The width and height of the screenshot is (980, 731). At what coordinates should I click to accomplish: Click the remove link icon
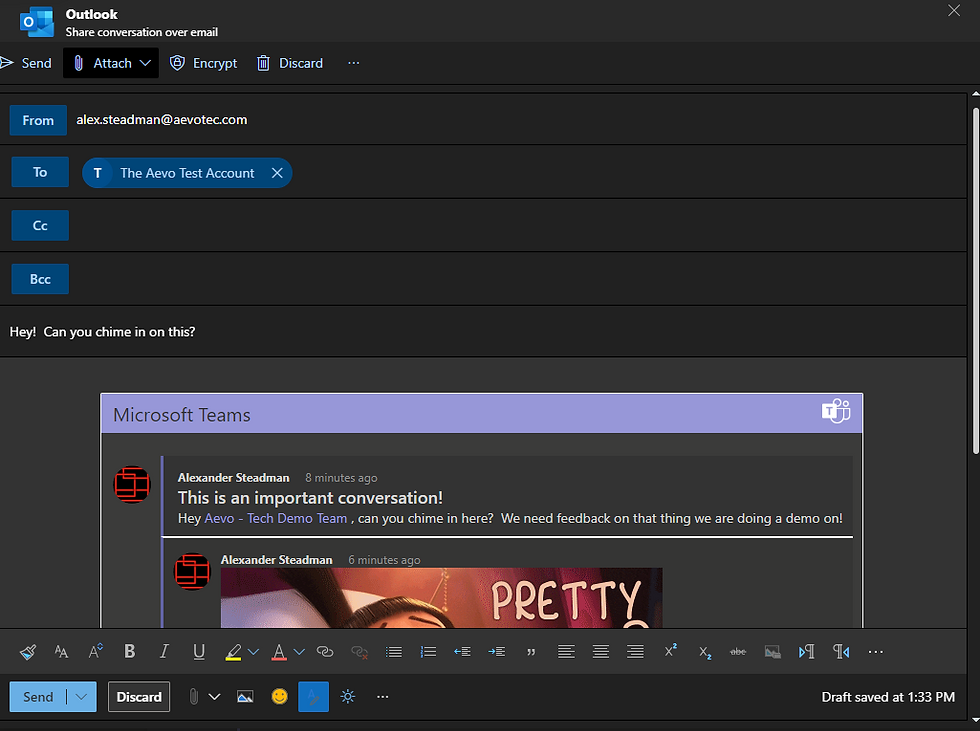tap(359, 652)
